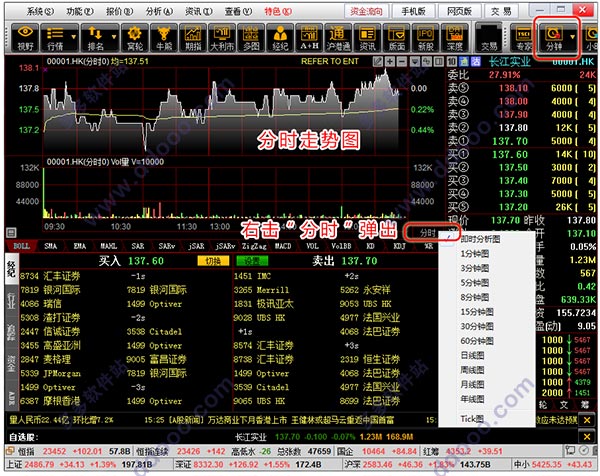Open the 期指 index futures icon
Viewport: 600px width, 476px height.
click(193, 37)
